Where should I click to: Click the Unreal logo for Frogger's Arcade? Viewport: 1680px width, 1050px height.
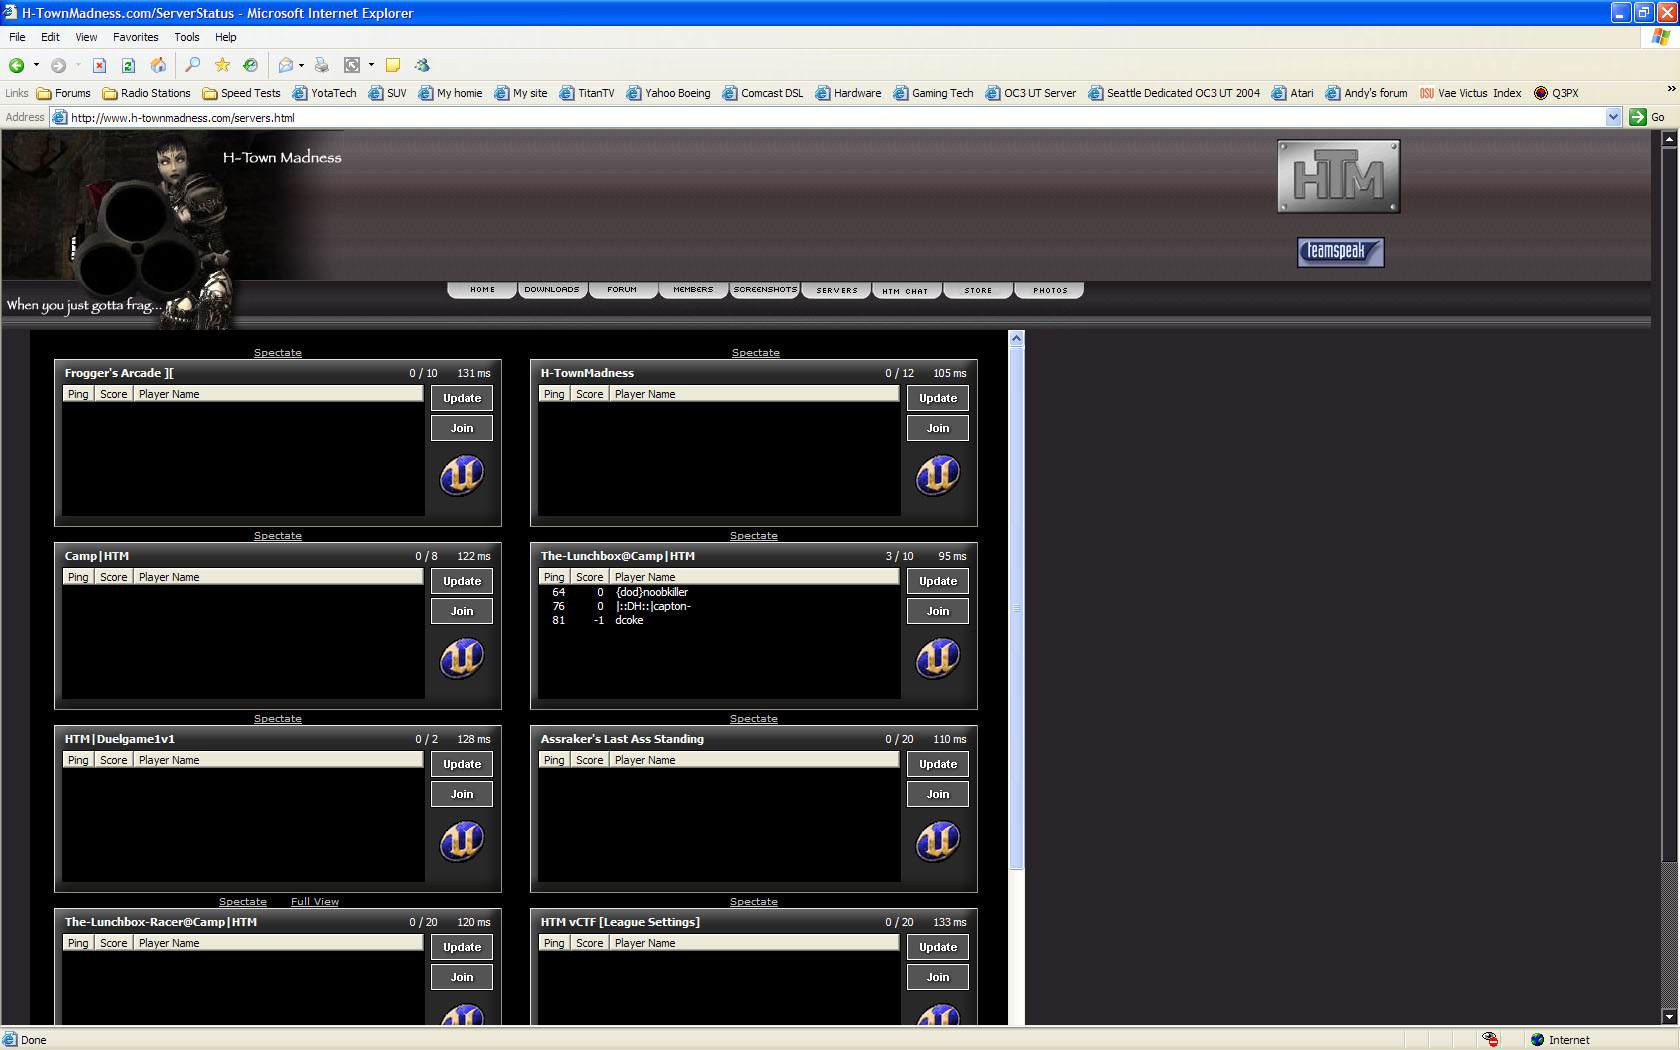[462, 475]
